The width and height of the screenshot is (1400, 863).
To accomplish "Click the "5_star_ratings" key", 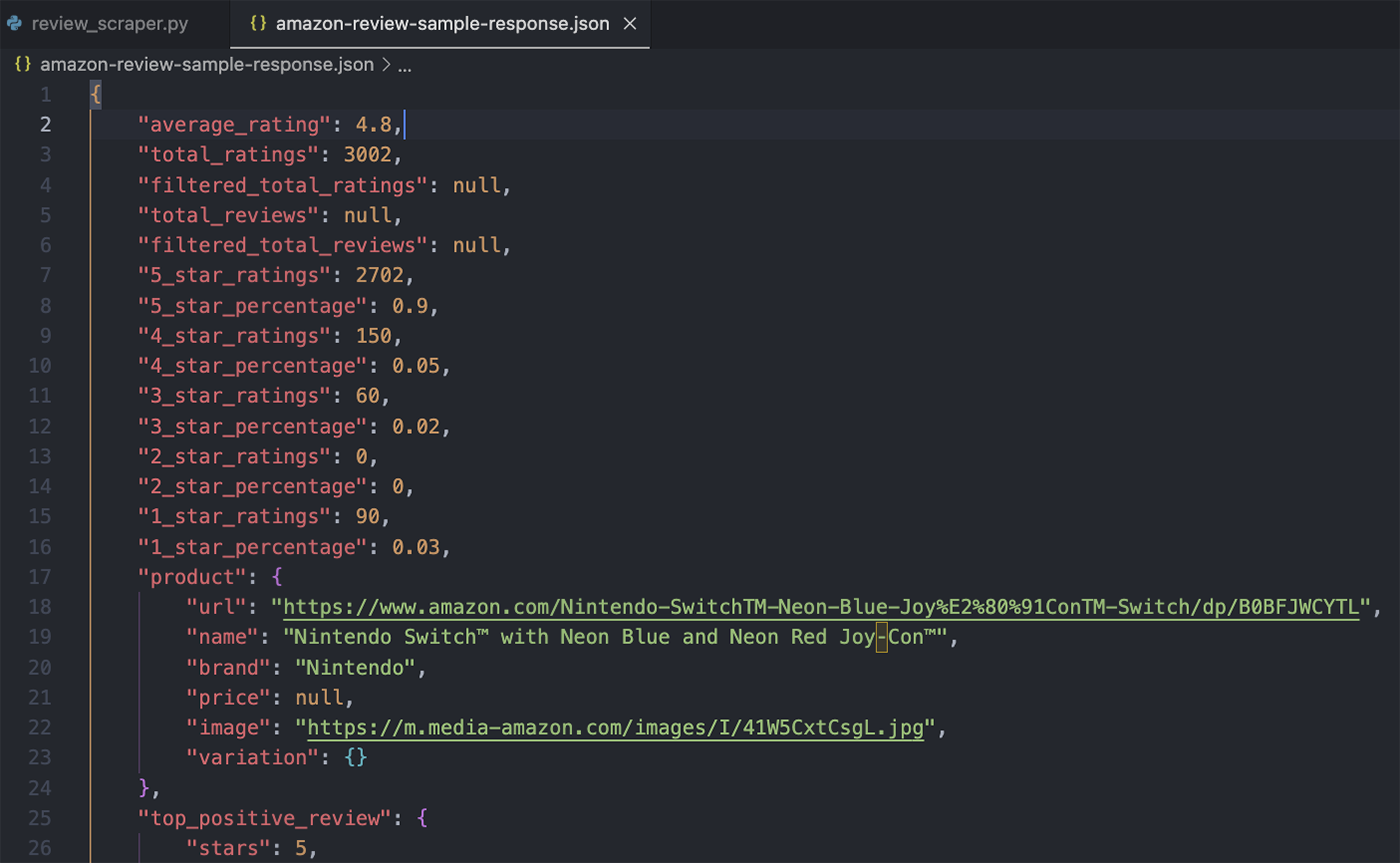I will (234, 275).
